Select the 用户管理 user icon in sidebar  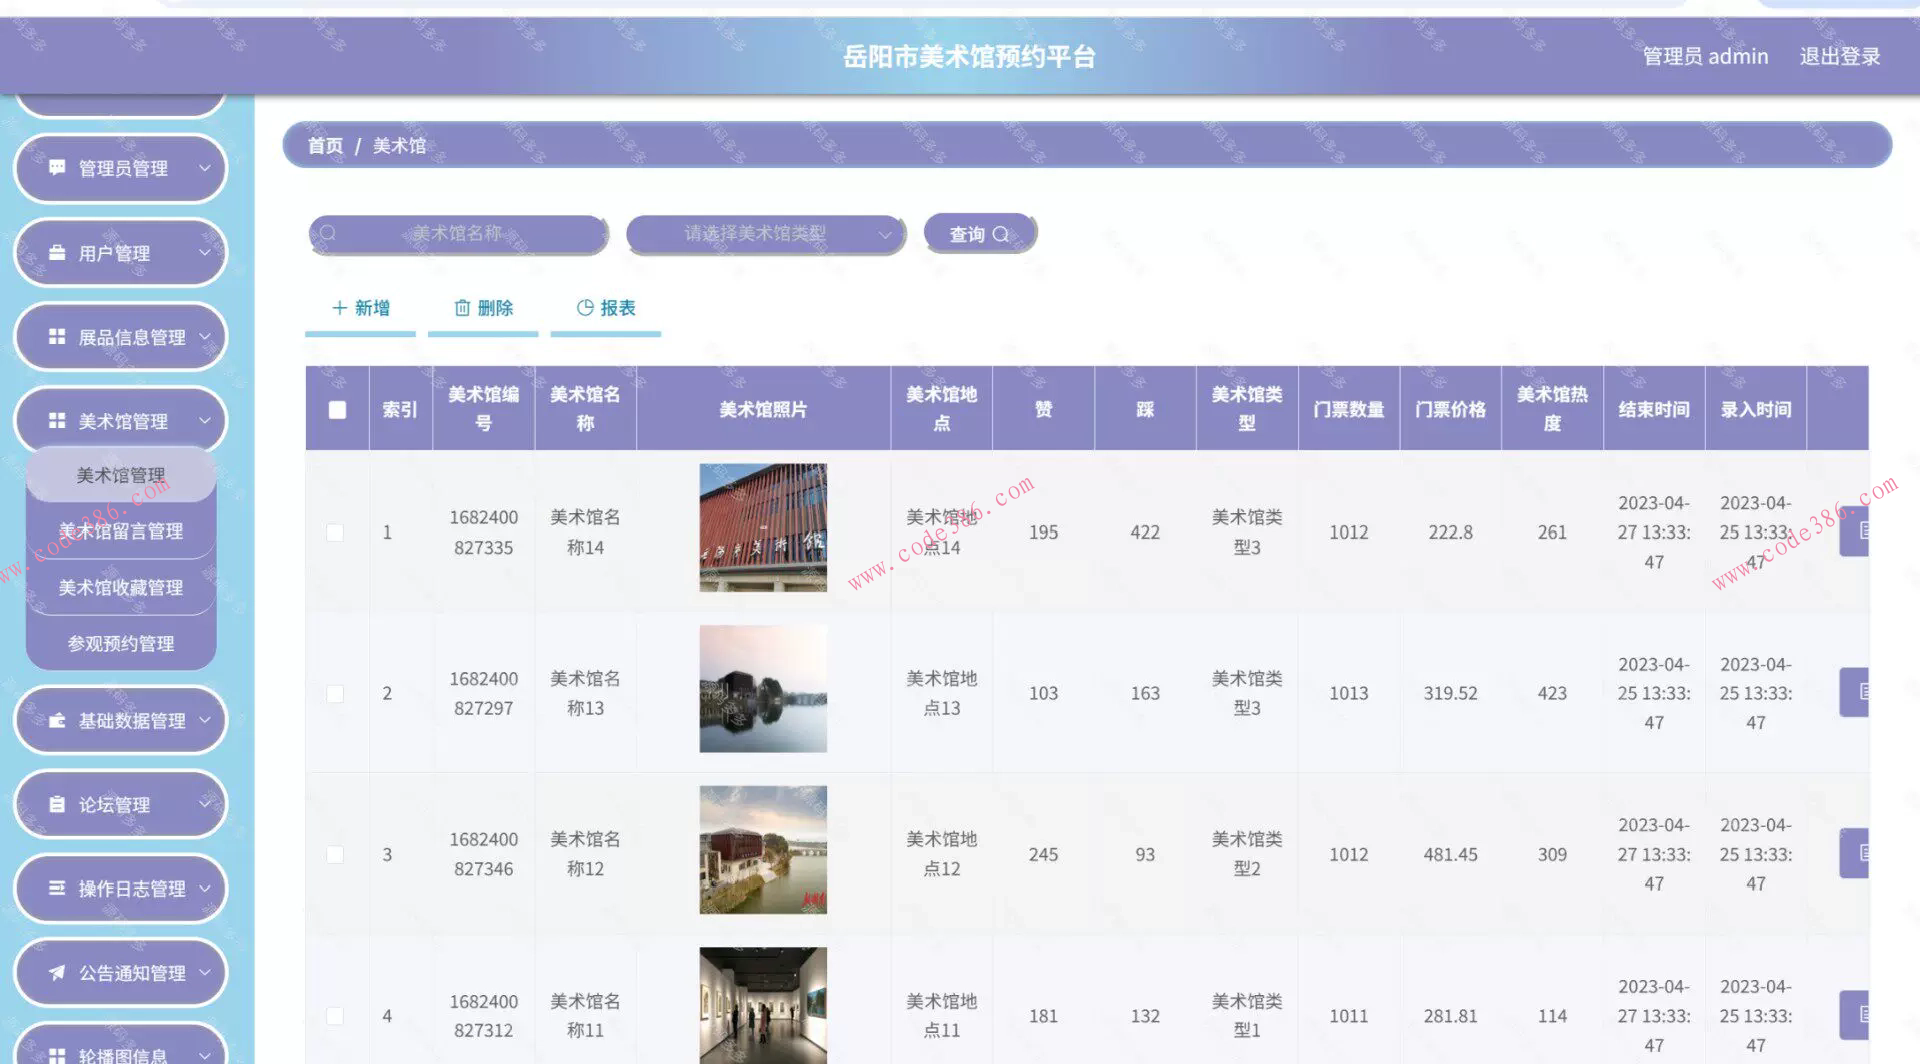pyautogui.click(x=57, y=253)
